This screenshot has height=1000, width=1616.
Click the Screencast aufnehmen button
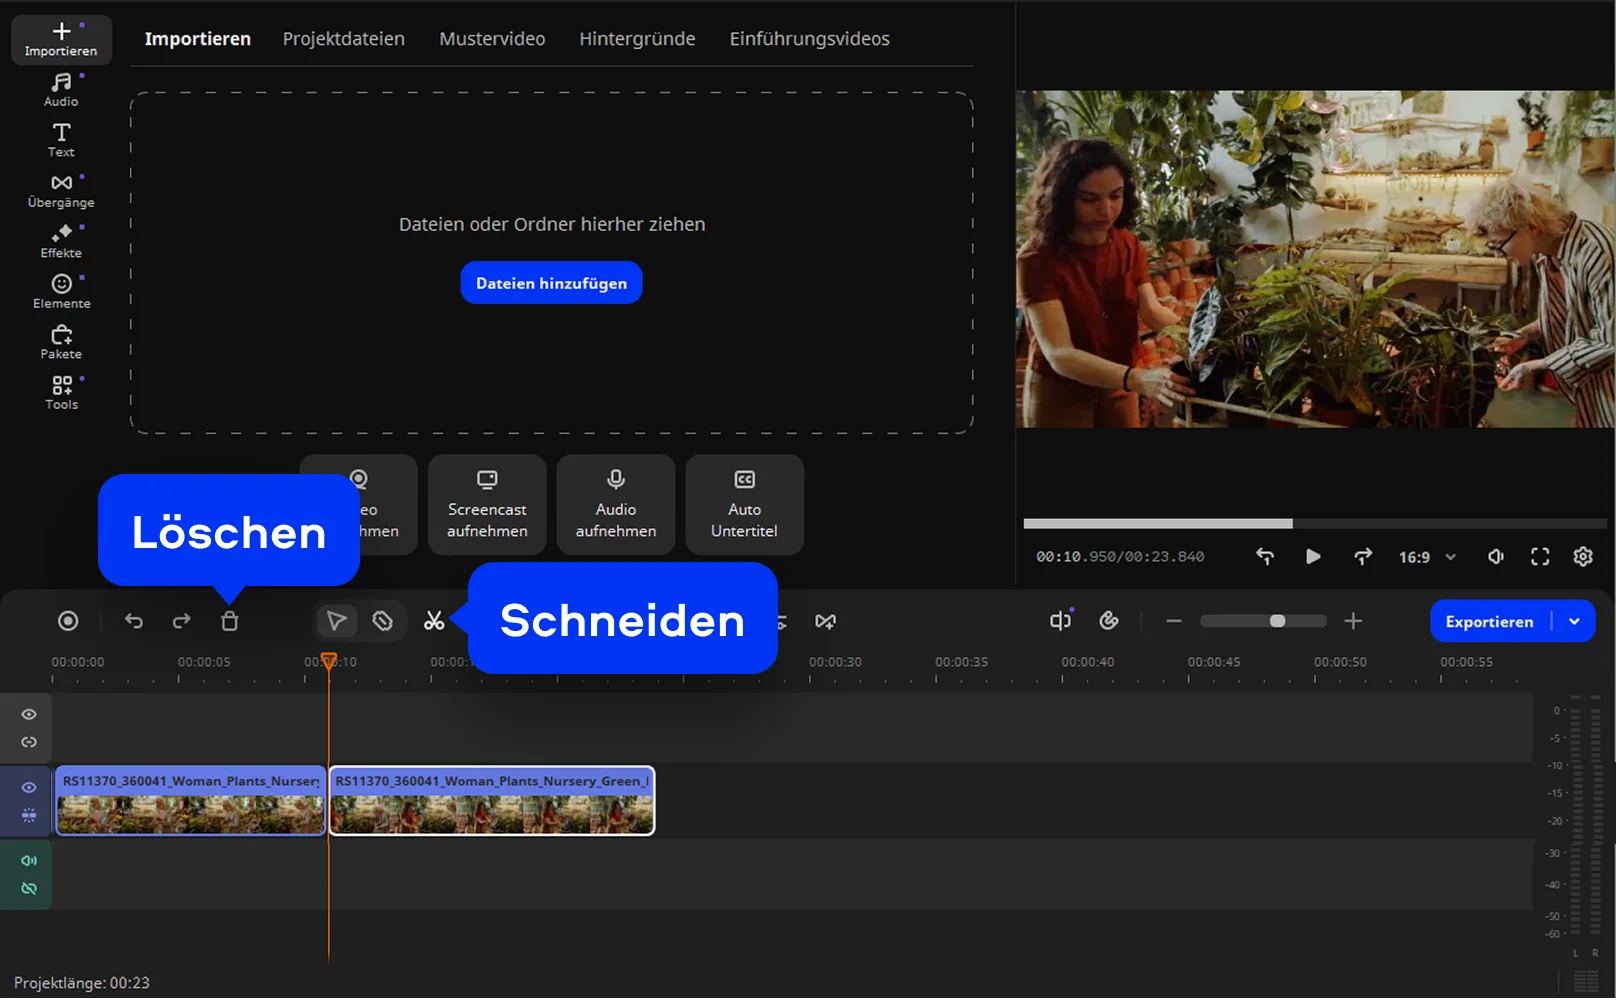(487, 505)
